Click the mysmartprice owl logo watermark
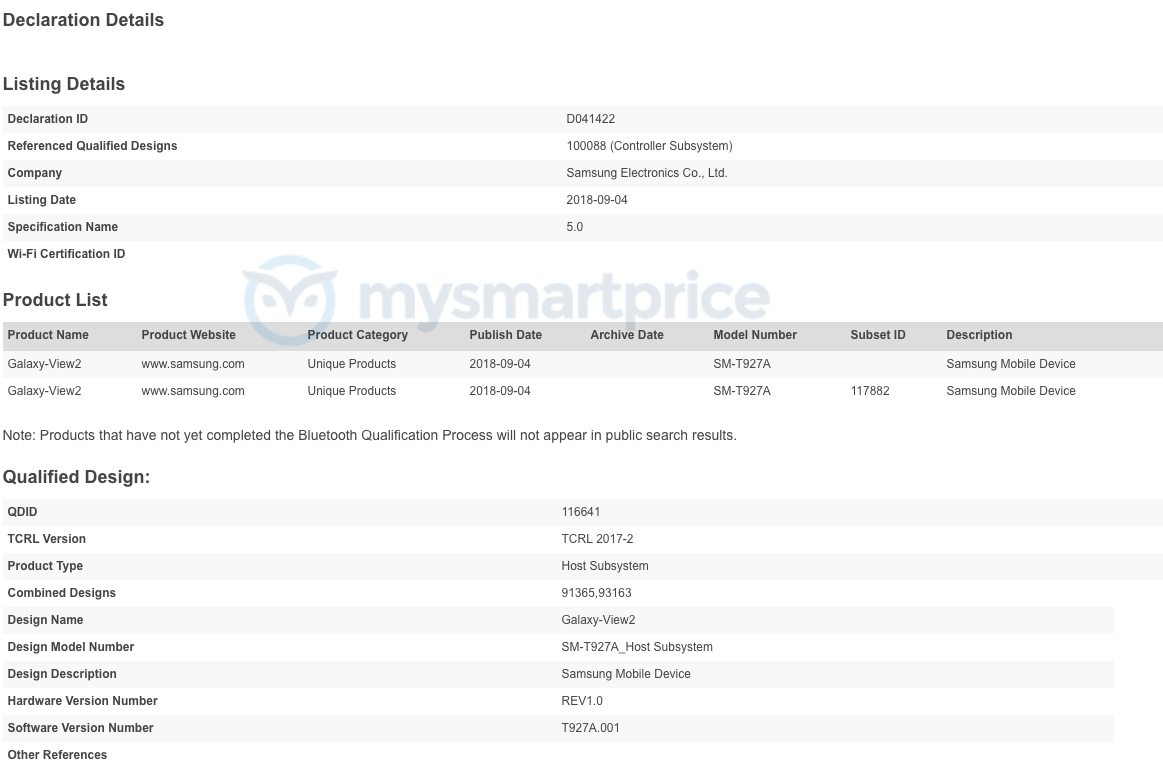 pyautogui.click(x=290, y=299)
